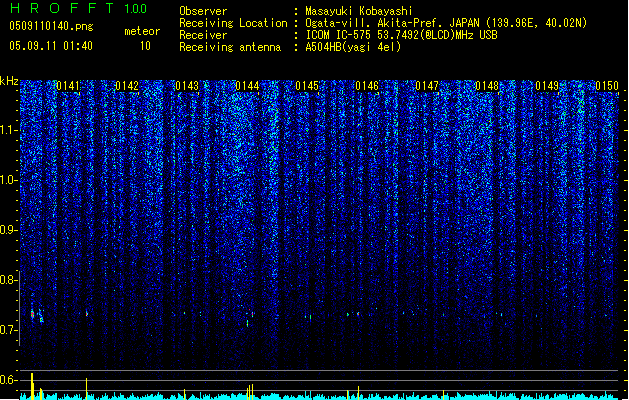
Task: Click the yellow power spike before 0142
Action: 86,388
